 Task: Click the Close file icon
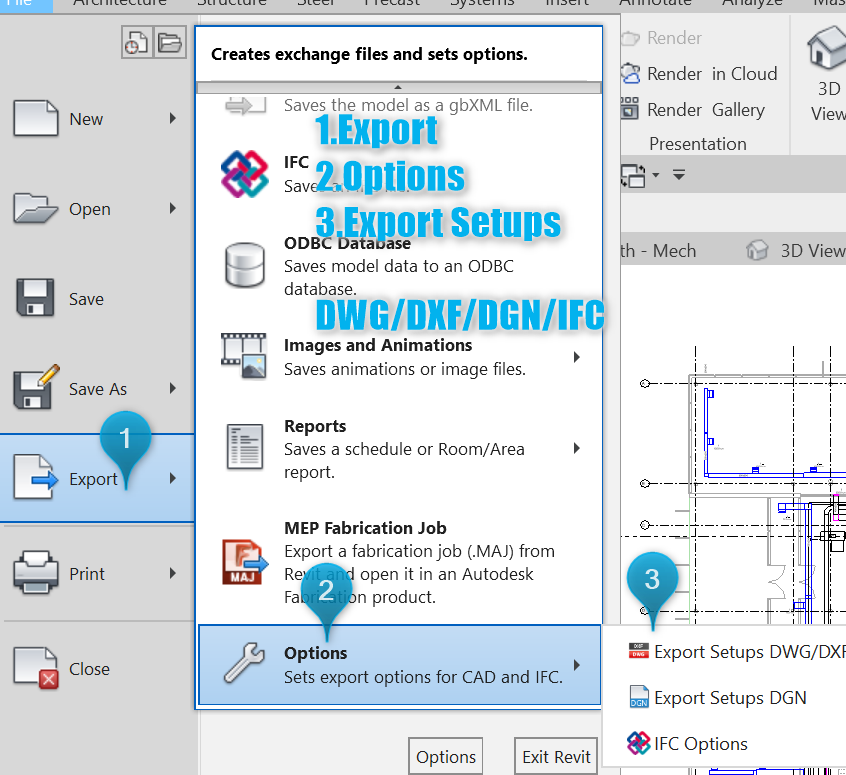[36, 668]
